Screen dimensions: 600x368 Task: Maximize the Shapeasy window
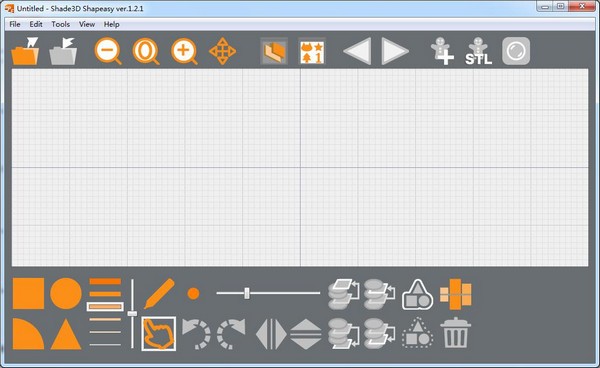[x=561, y=6]
